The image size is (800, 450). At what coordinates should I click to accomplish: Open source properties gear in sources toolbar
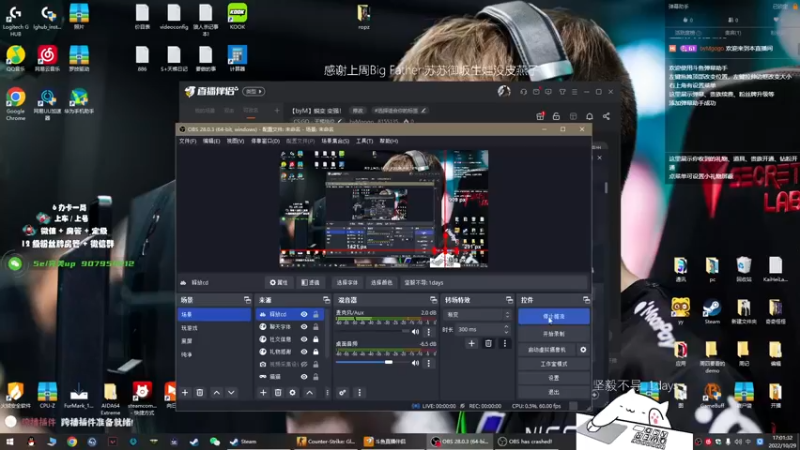click(x=292, y=392)
